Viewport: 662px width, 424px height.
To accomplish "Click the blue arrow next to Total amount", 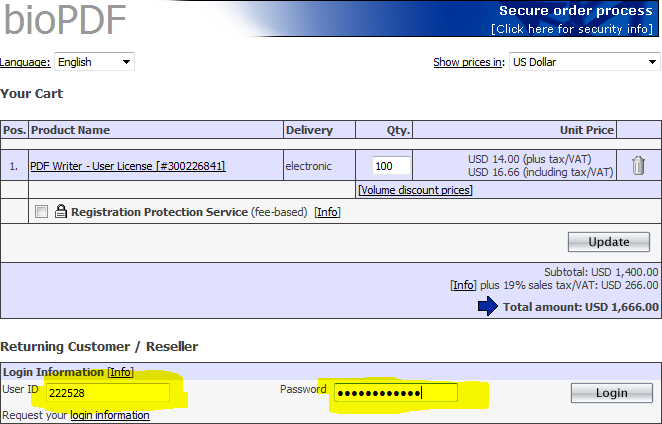I will (x=488, y=306).
